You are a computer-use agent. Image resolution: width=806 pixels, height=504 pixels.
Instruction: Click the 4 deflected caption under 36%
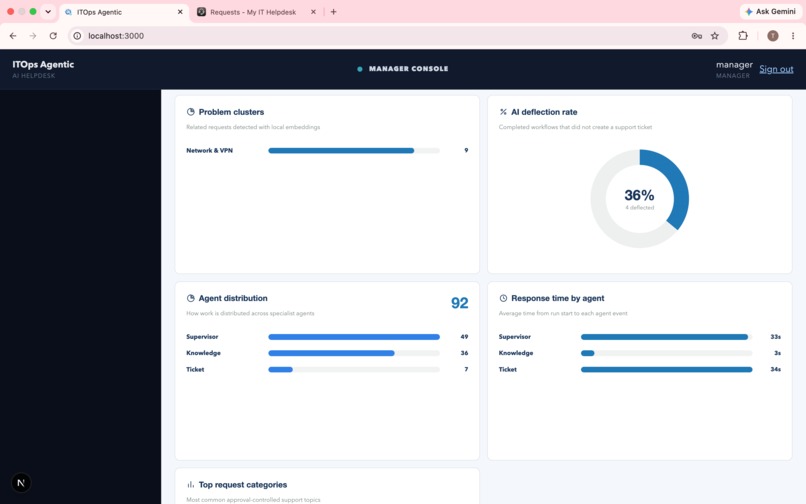pyautogui.click(x=639, y=208)
